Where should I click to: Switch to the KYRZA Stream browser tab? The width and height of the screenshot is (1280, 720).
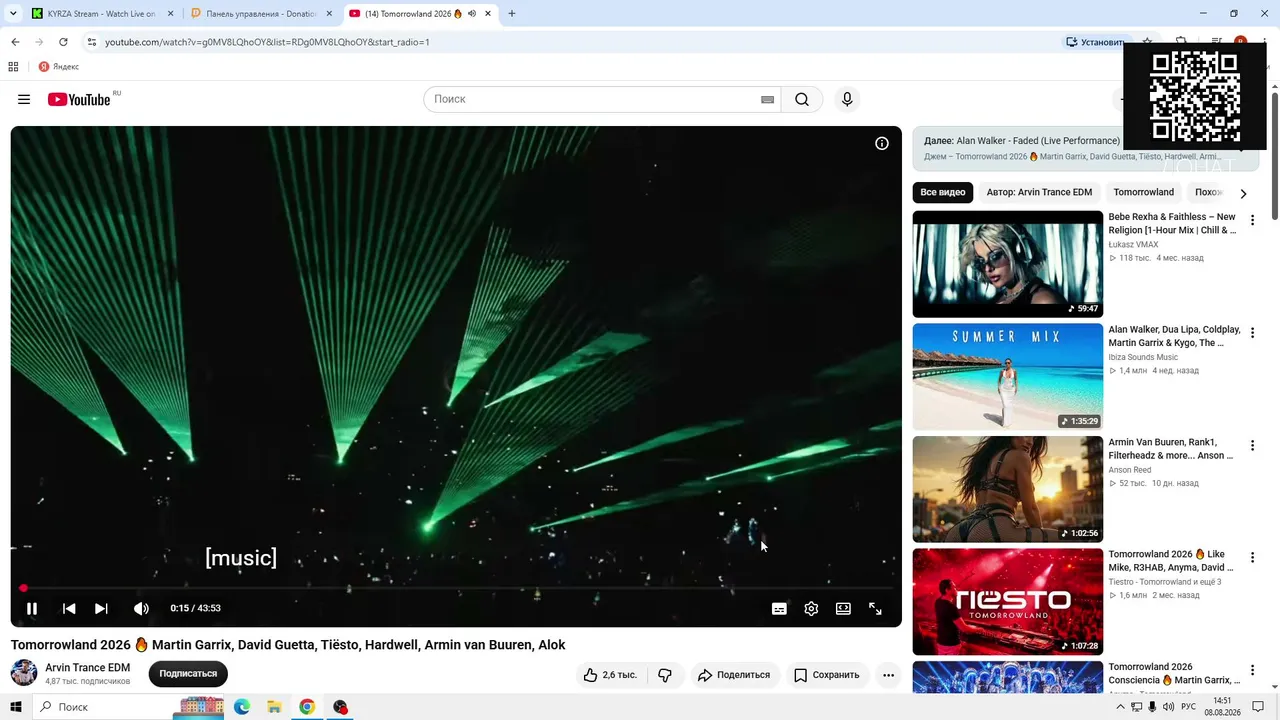[x=102, y=14]
